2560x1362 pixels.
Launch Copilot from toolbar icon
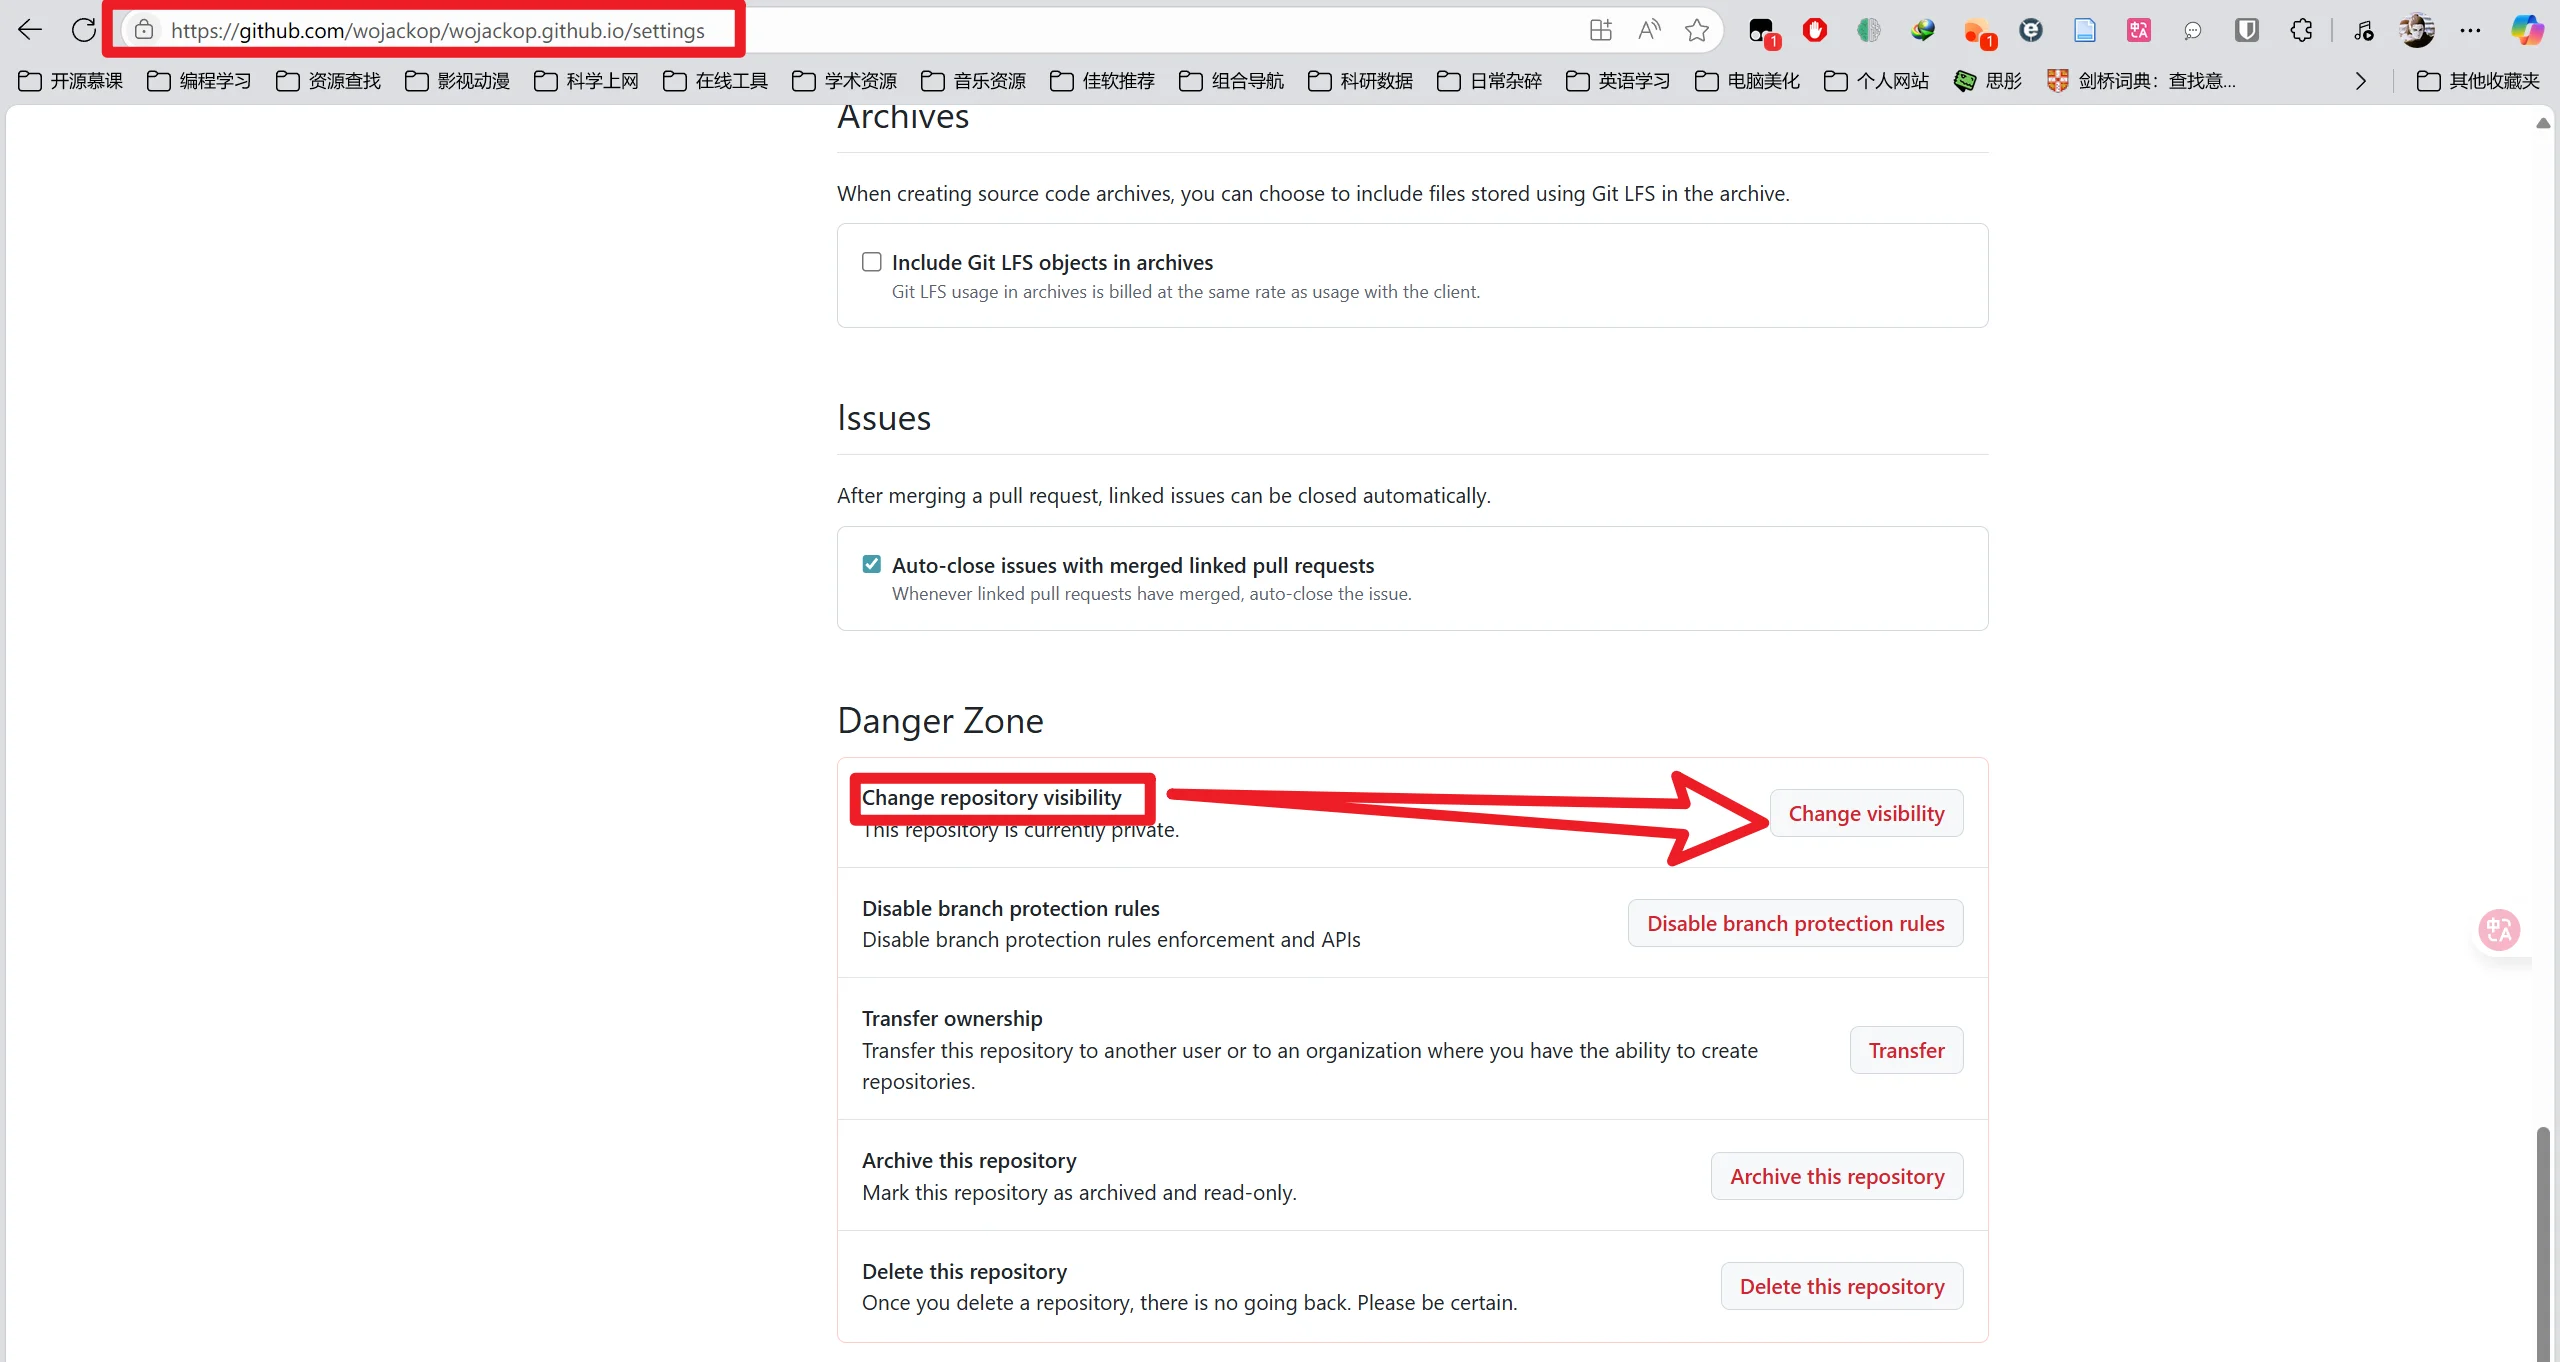coord(2527,30)
